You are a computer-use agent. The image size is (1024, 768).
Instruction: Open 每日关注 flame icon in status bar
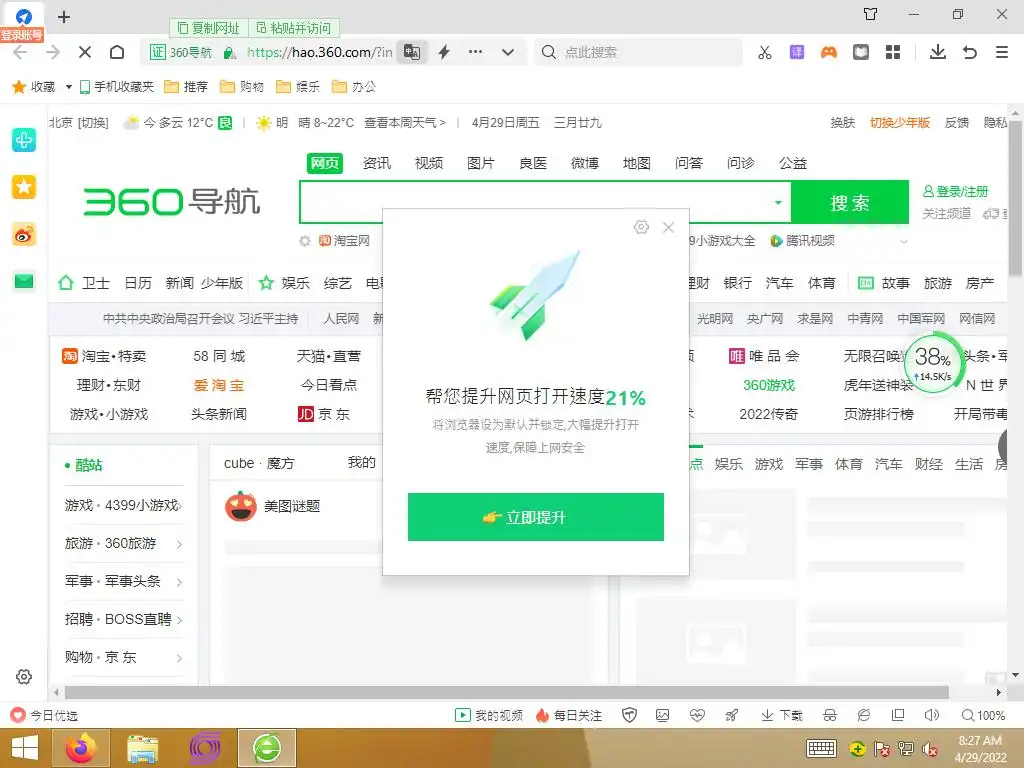pyautogui.click(x=569, y=716)
